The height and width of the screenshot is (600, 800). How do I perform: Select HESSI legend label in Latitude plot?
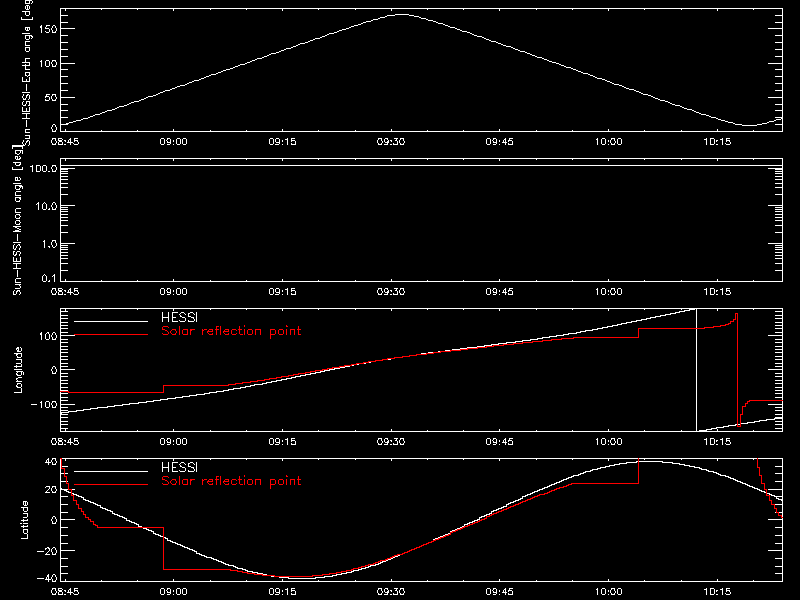point(179,467)
